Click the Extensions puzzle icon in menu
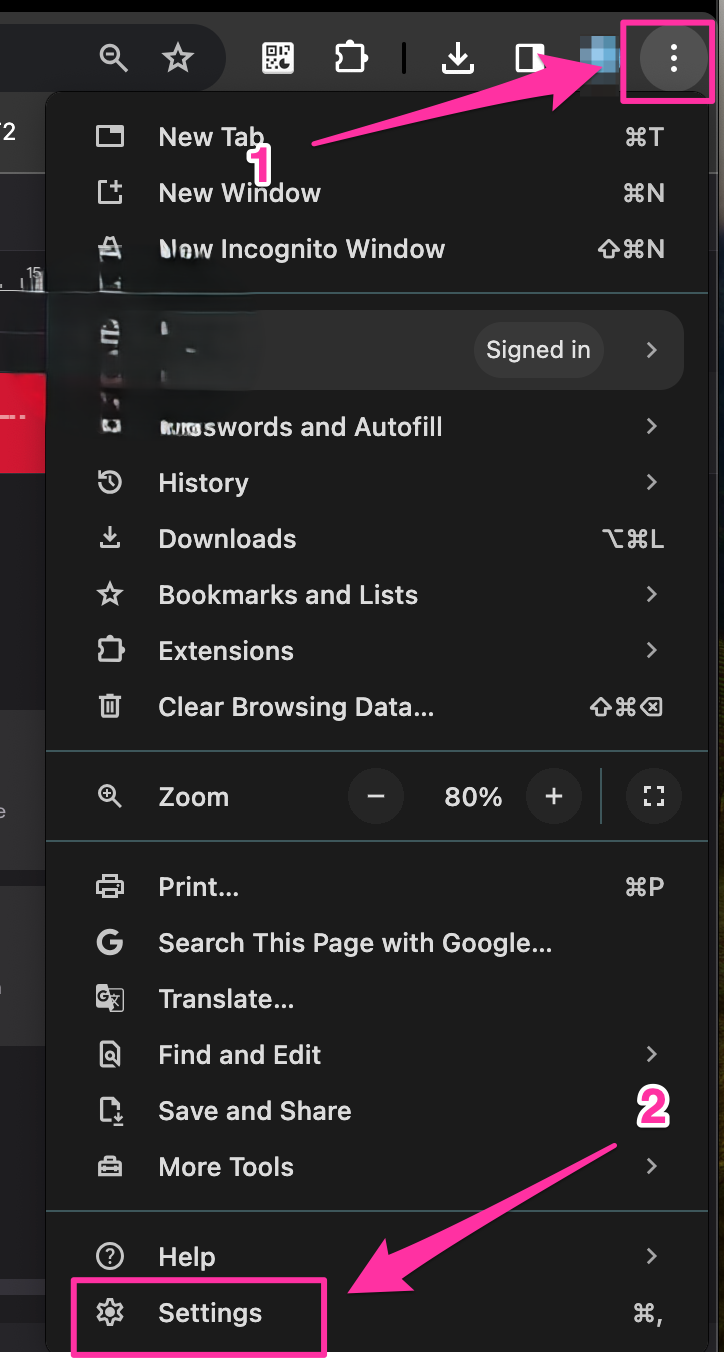This screenshot has height=1358, width=724. tap(109, 651)
